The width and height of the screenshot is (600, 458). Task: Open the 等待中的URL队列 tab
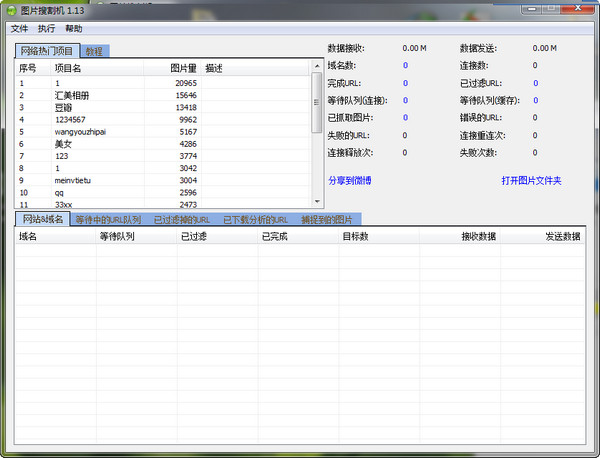(x=108, y=220)
